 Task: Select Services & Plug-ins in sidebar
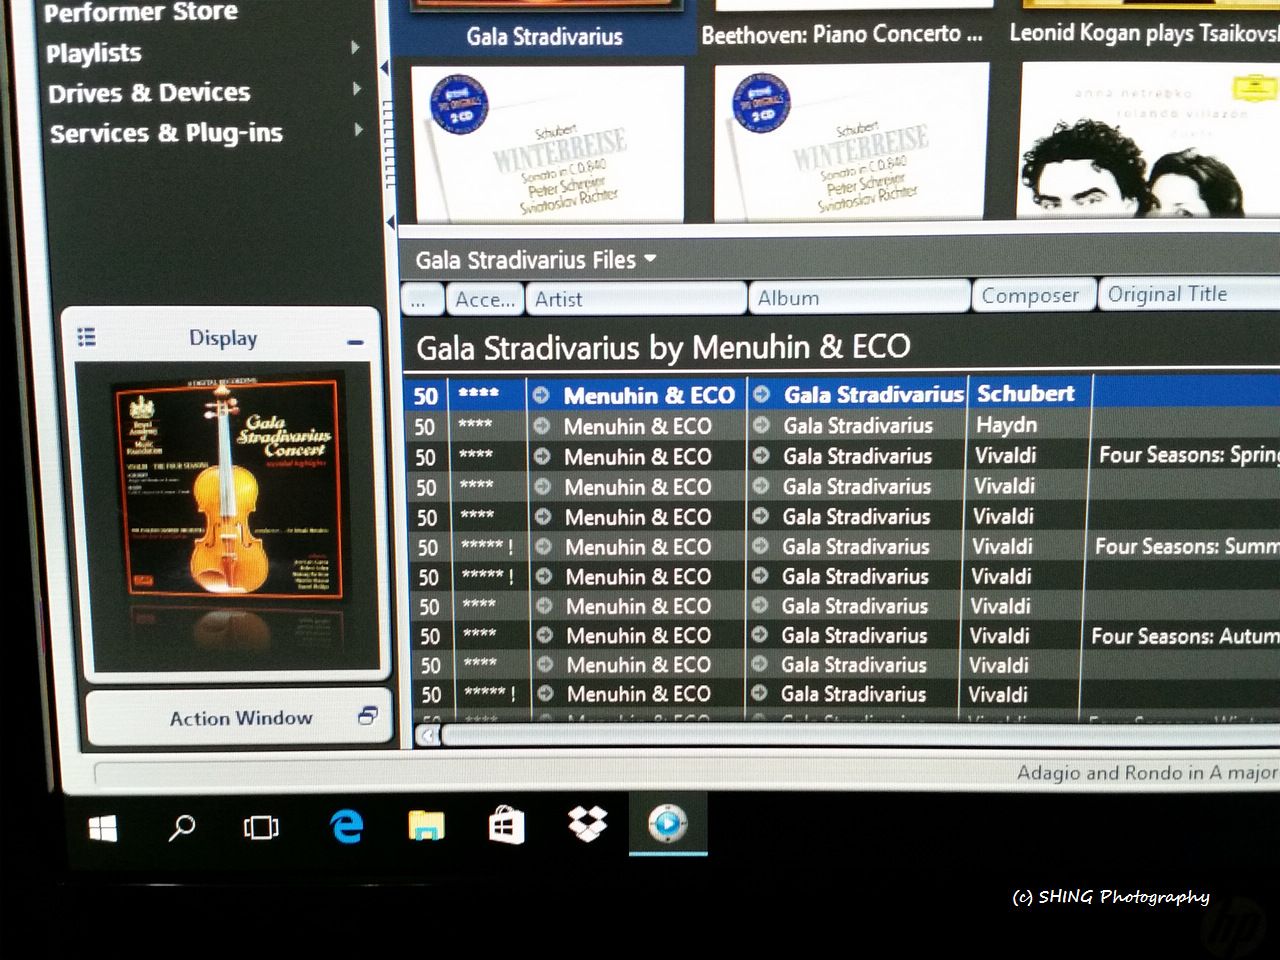click(166, 133)
